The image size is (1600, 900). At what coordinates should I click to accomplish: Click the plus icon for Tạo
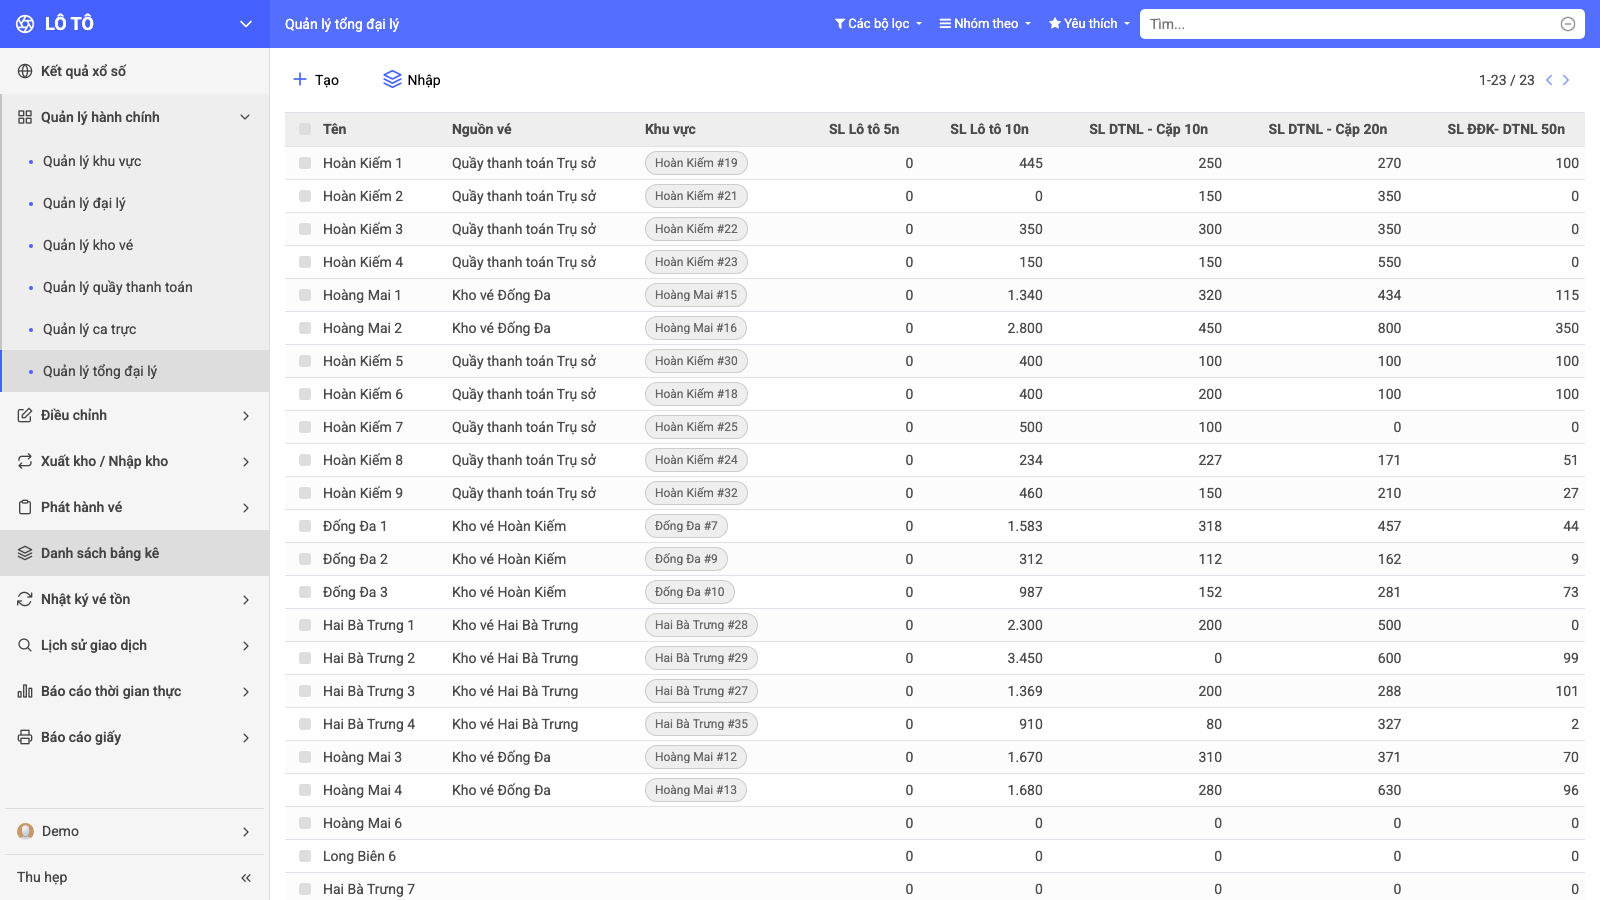(x=299, y=79)
